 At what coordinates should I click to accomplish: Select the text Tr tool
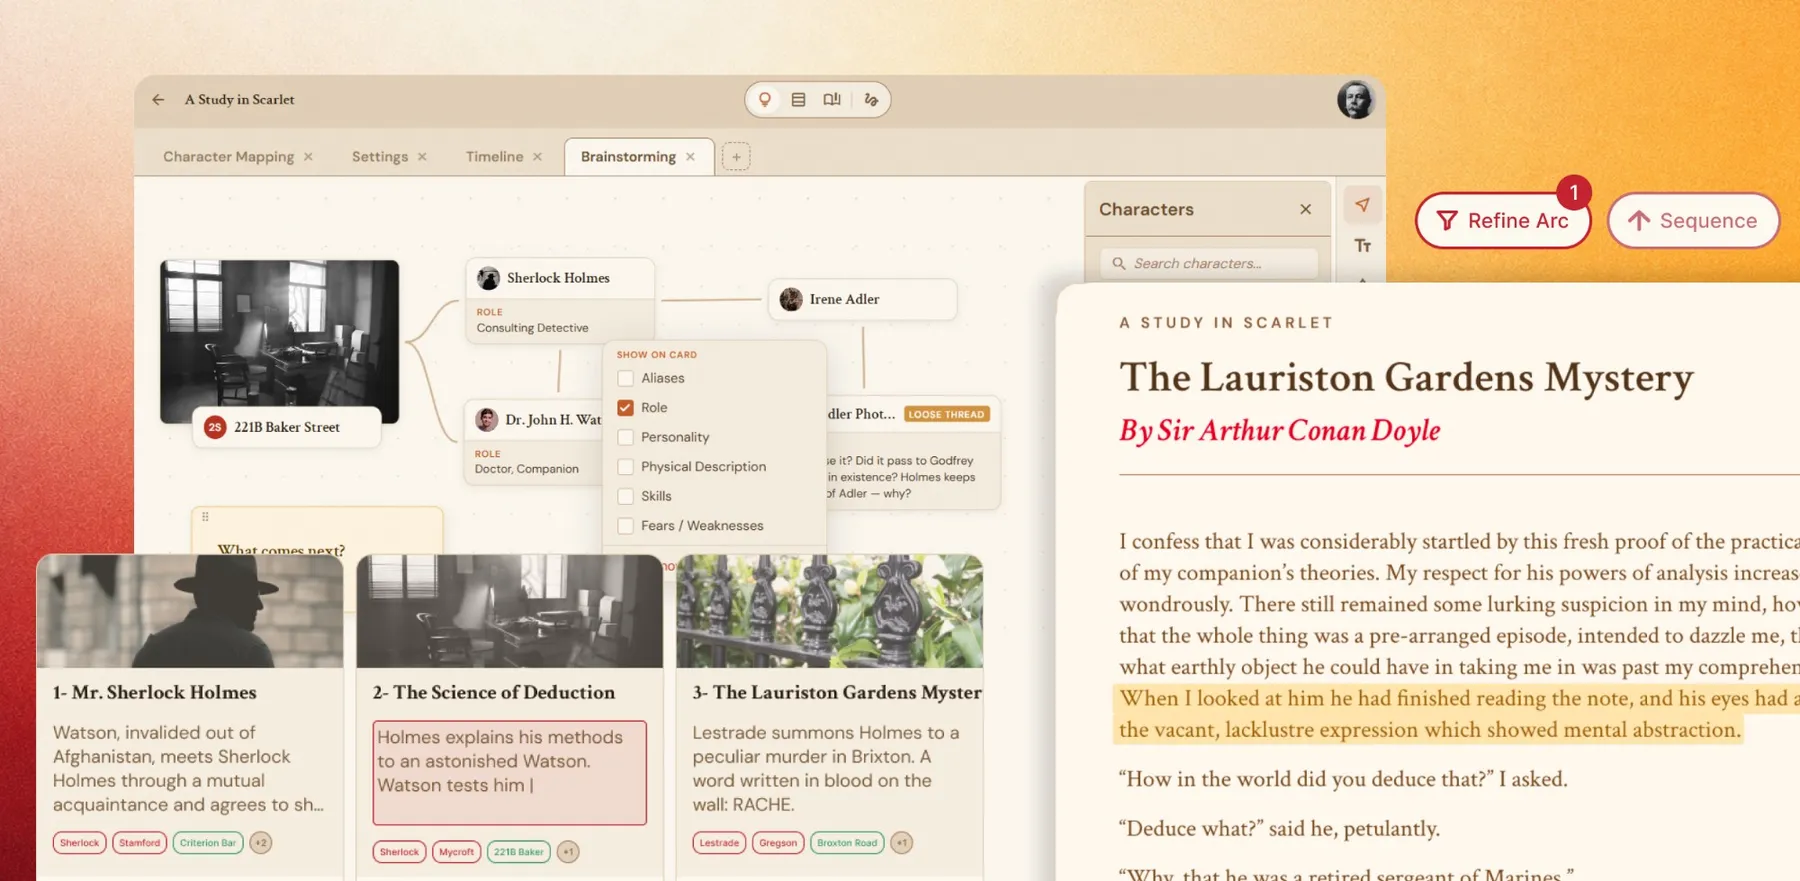(x=1362, y=246)
